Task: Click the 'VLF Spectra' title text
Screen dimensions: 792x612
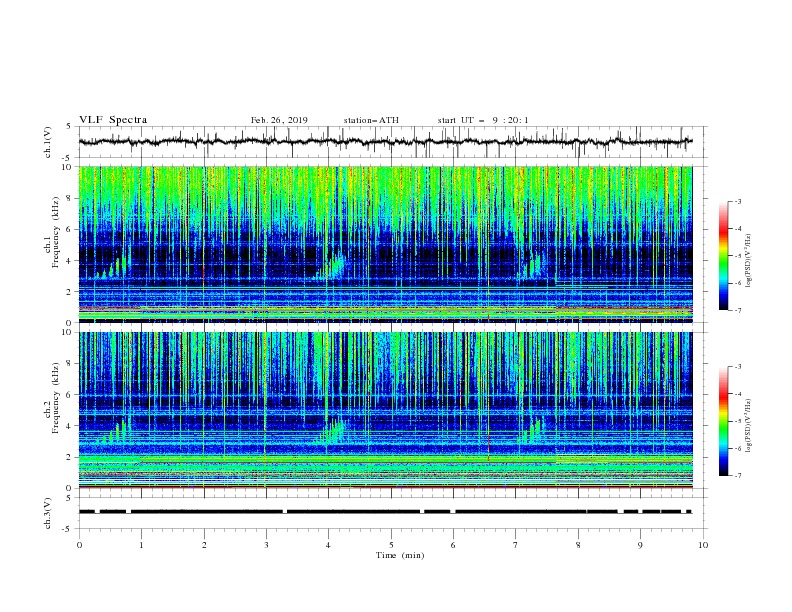Action: click(113, 120)
